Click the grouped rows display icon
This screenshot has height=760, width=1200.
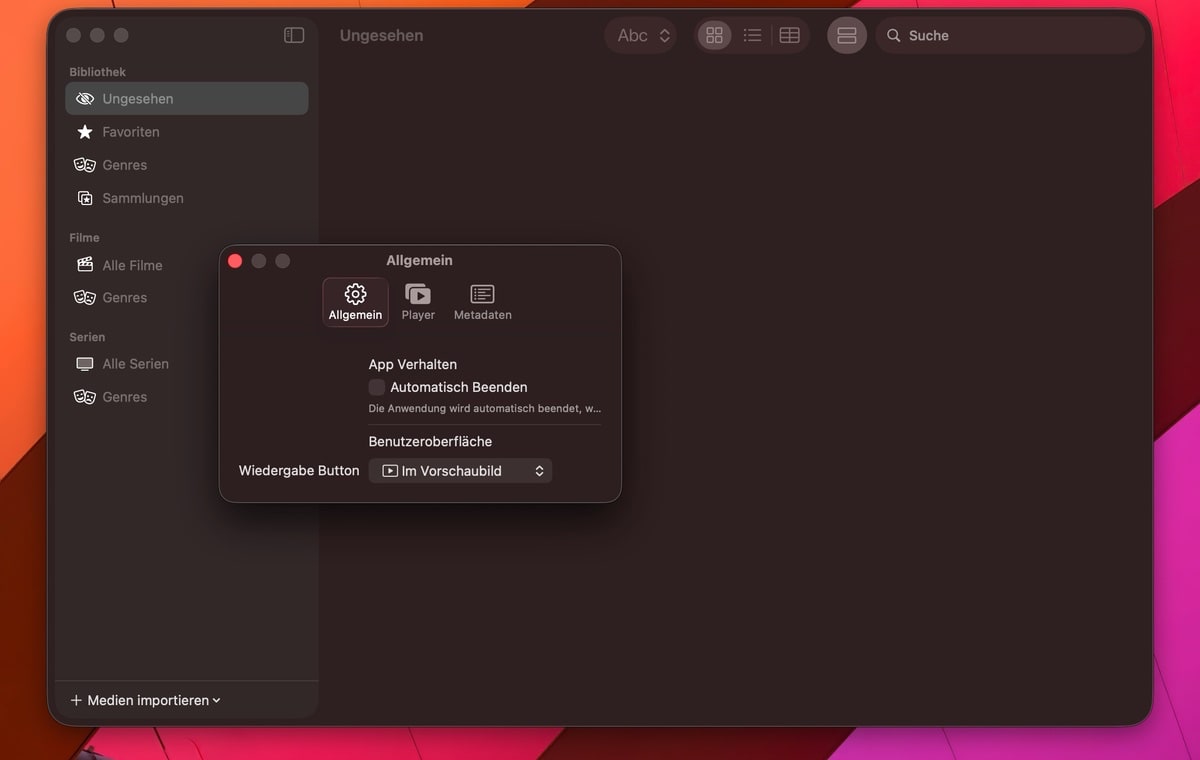[846, 36]
